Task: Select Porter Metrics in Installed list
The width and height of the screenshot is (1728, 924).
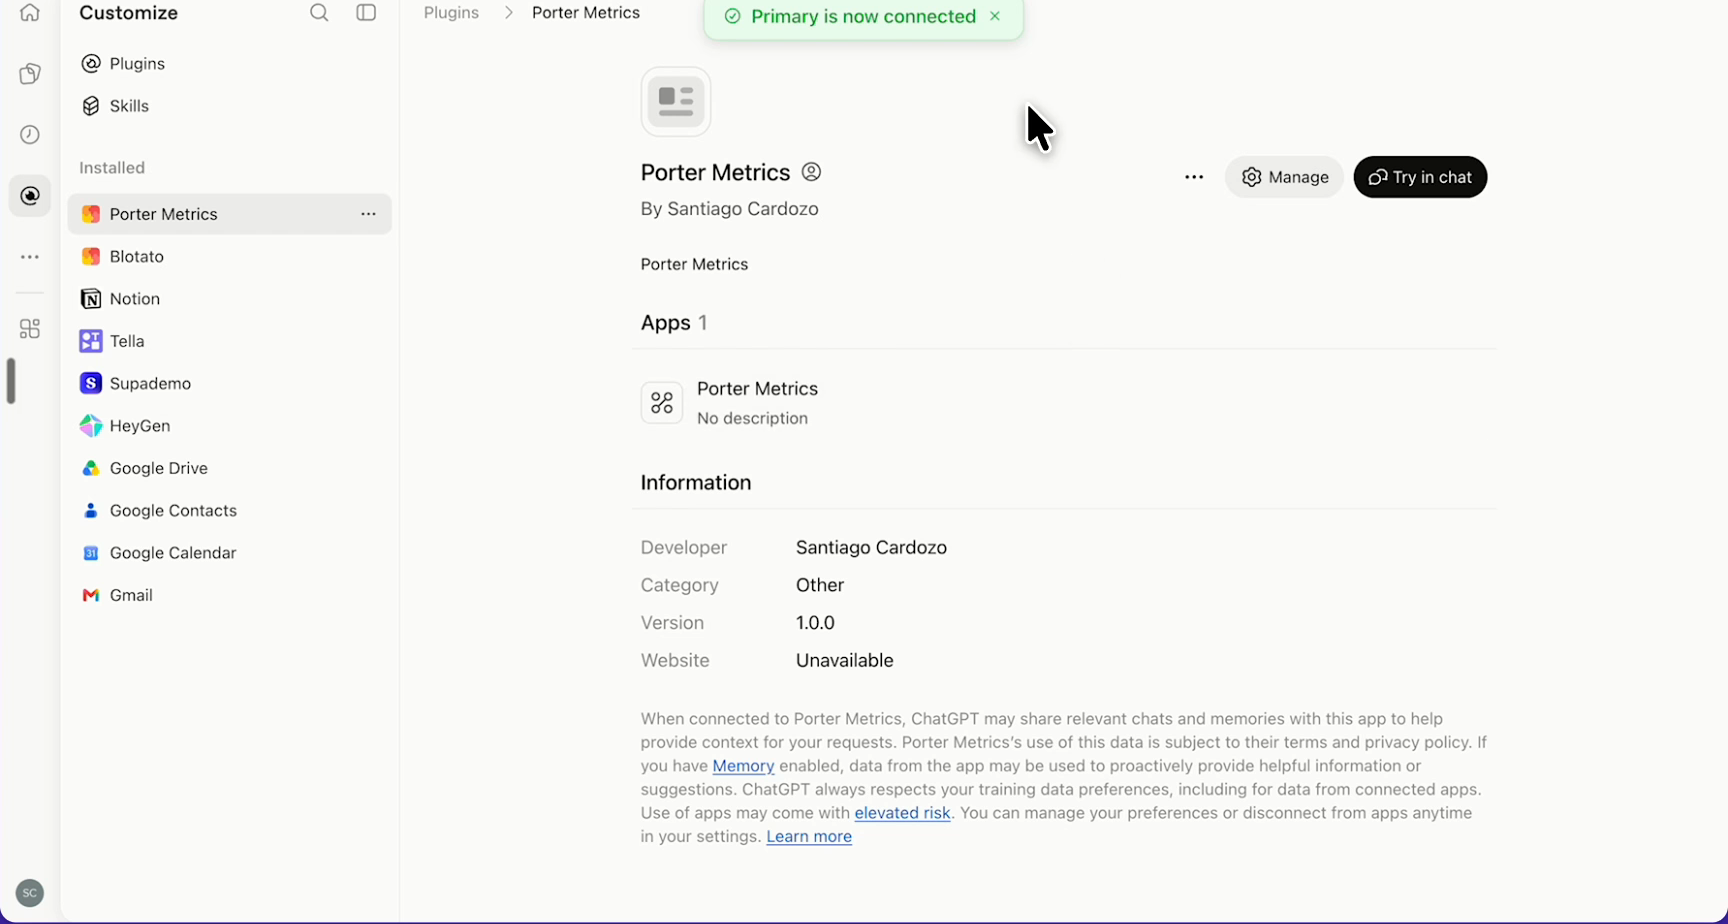Action: point(229,214)
